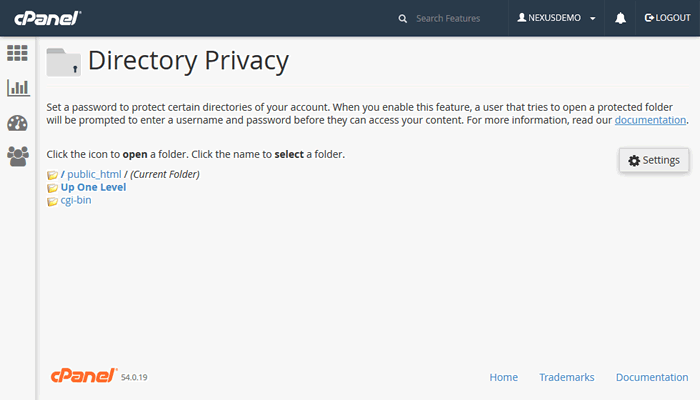
Task: Open cgi-bin folder using its folder icon
Action: point(52,201)
